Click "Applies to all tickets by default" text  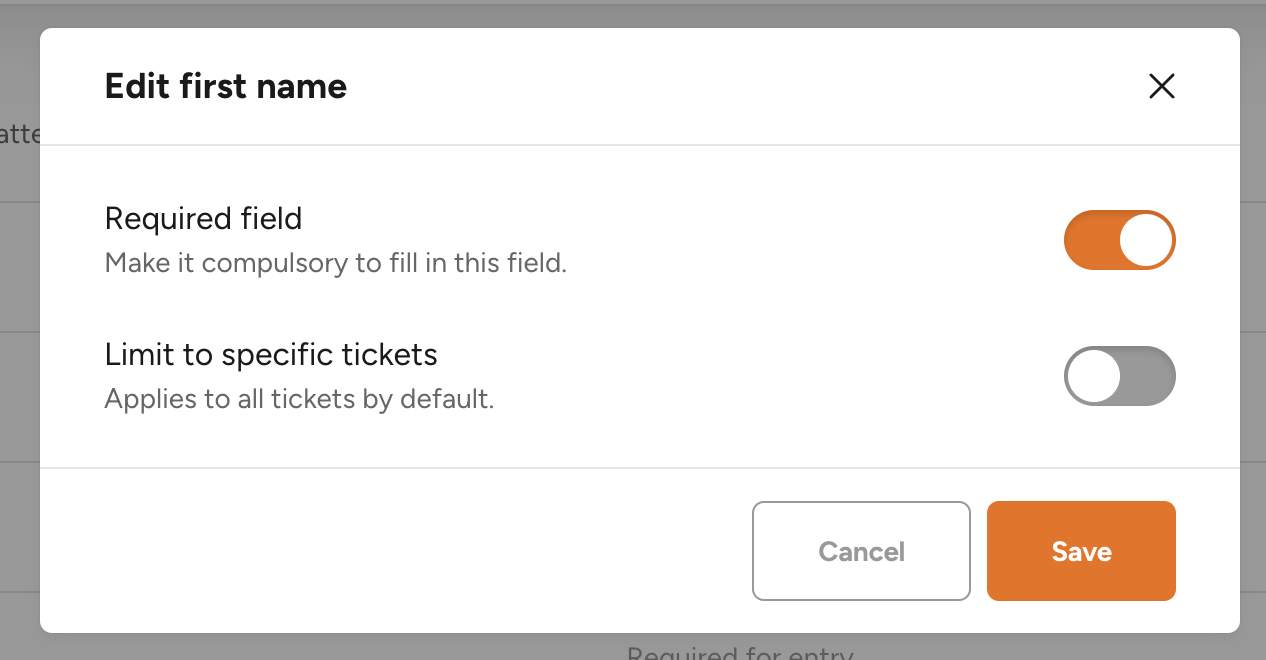click(299, 400)
